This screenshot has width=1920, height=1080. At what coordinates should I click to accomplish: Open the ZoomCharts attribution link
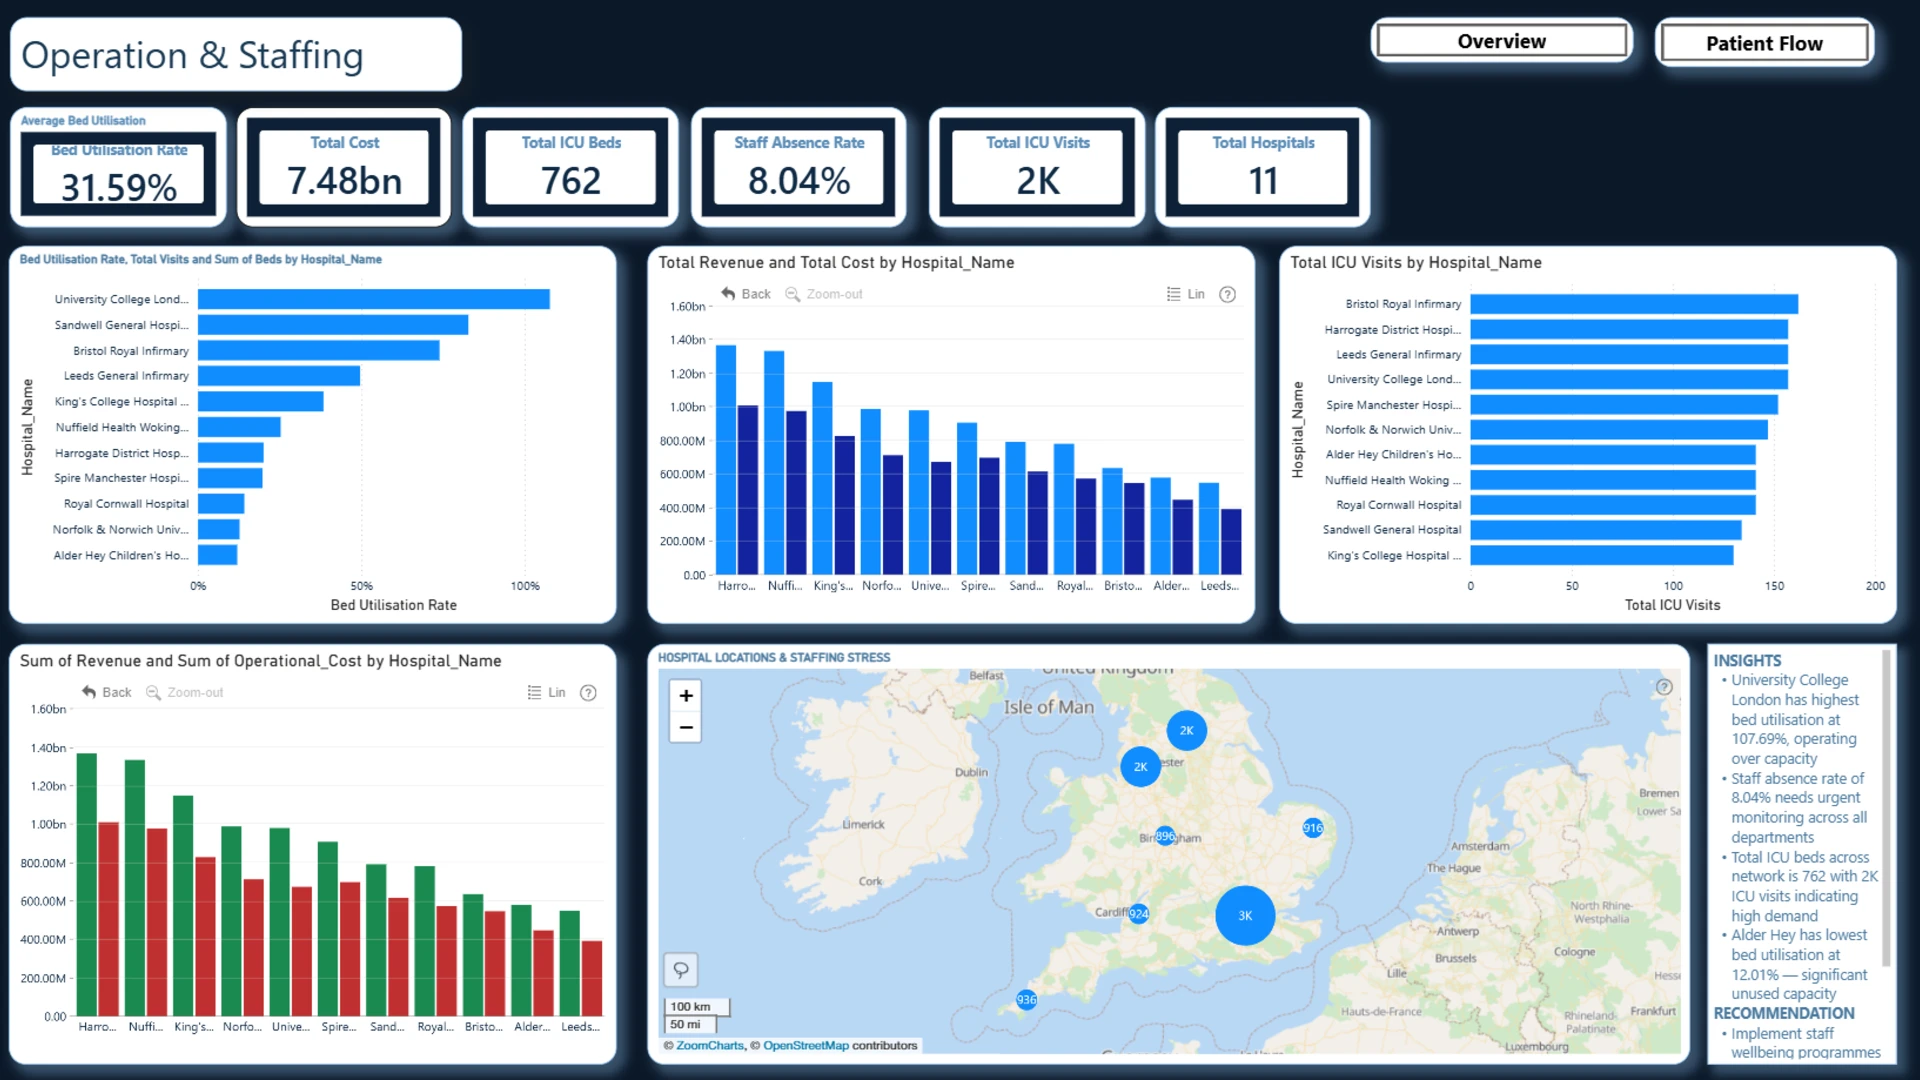tap(710, 1046)
